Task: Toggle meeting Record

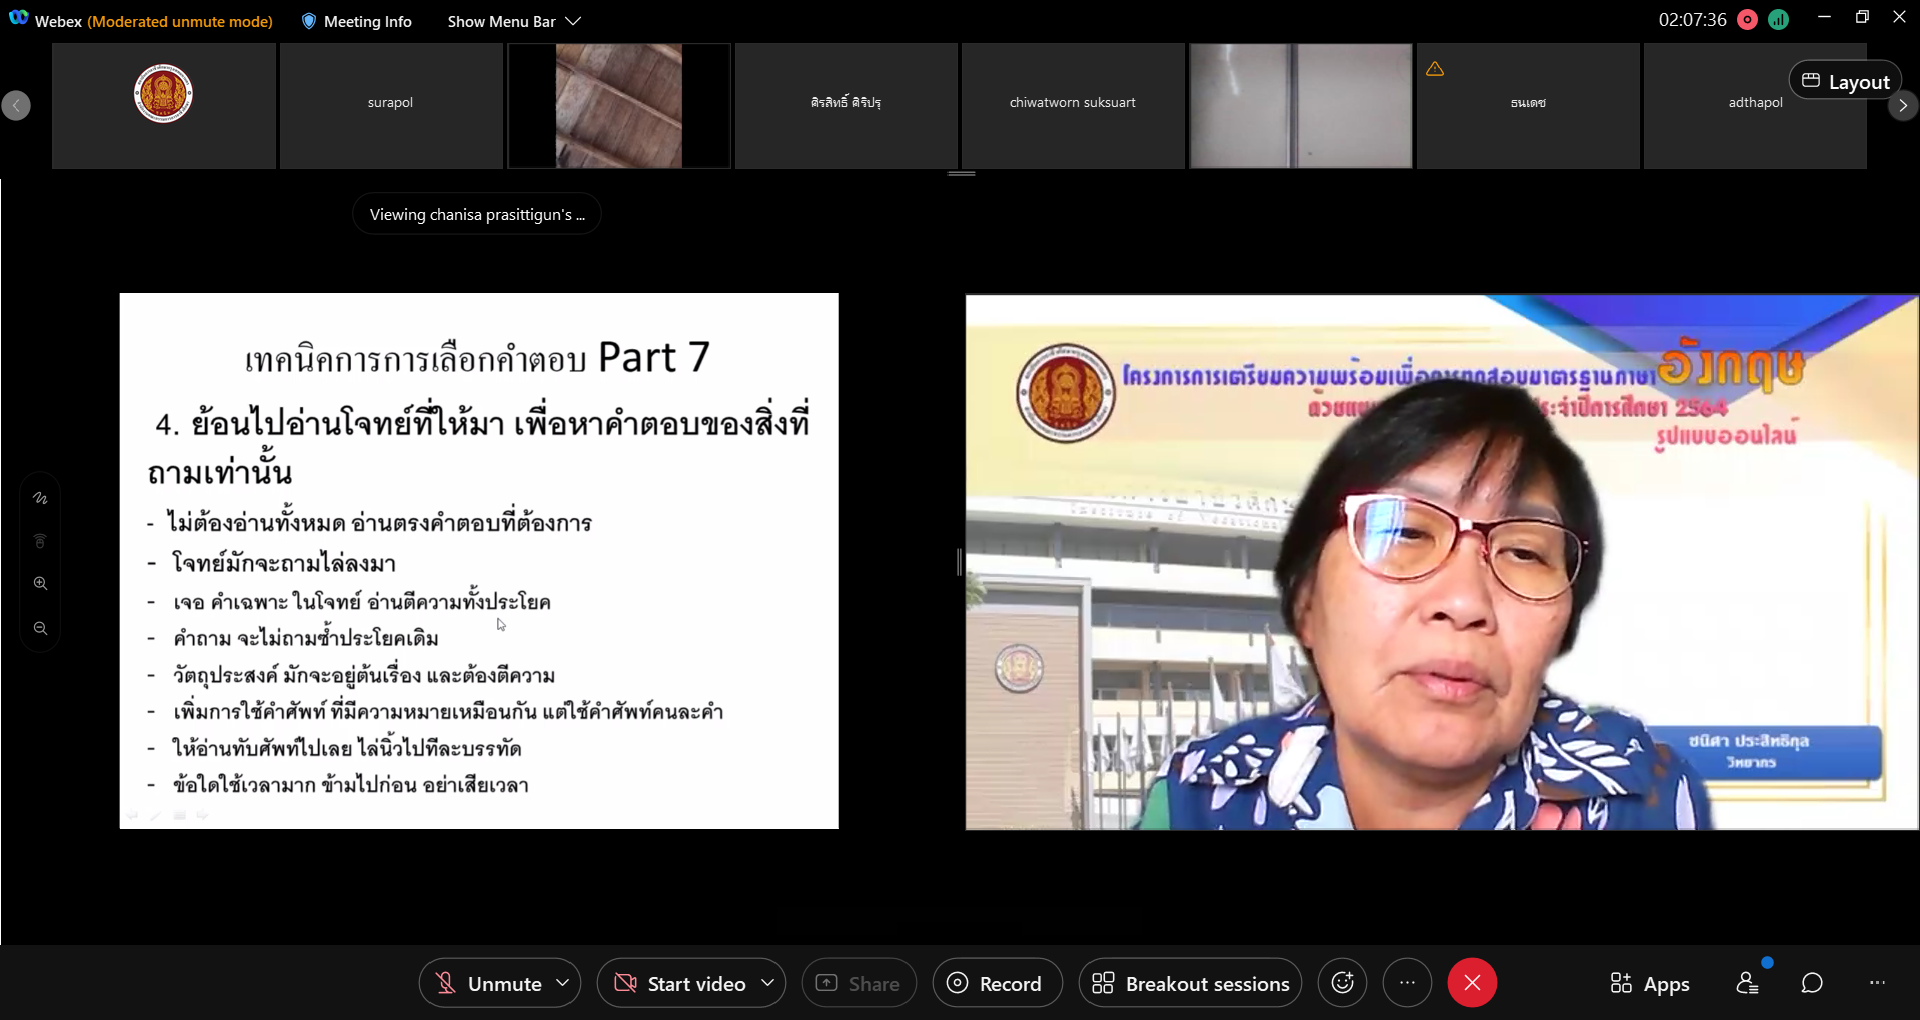Action: (996, 984)
